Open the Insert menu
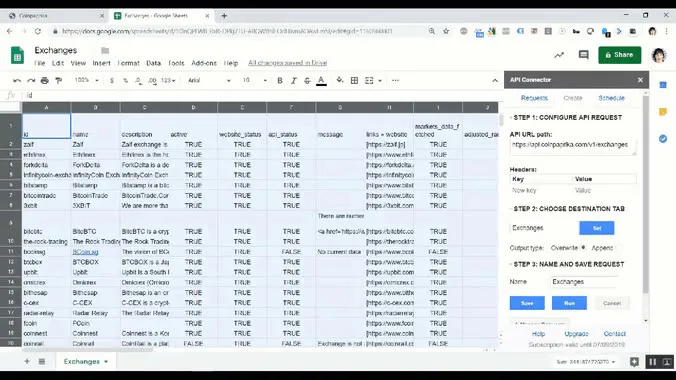The height and width of the screenshot is (380, 676). pyautogui.click(x=102, y=63)
